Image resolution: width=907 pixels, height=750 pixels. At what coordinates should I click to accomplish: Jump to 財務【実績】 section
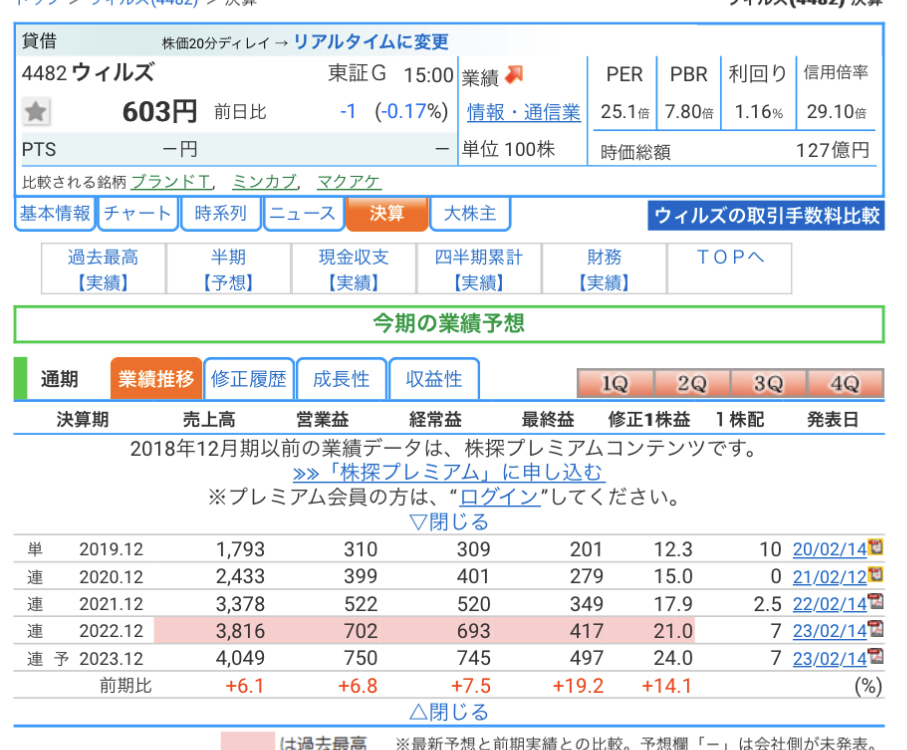click(x=604, y=269)
